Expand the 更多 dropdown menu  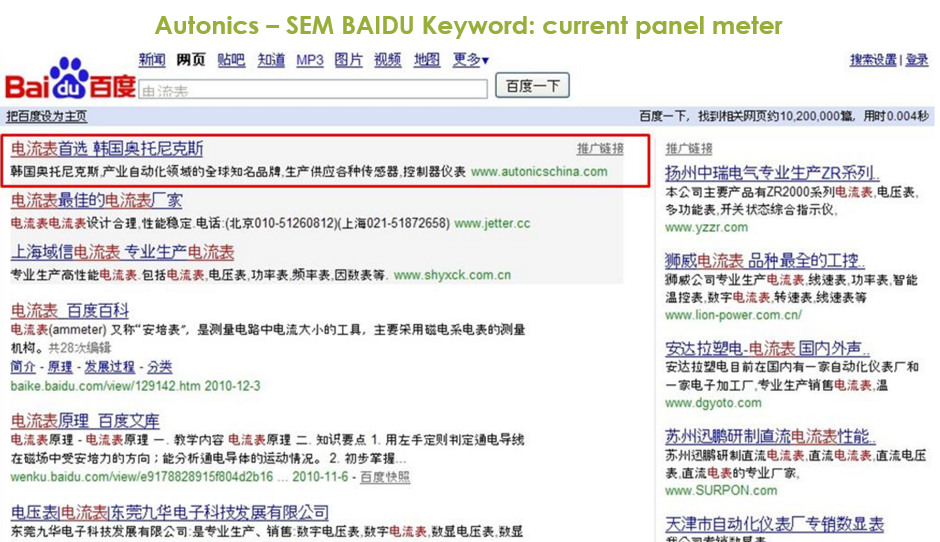(x=470, y=60)
